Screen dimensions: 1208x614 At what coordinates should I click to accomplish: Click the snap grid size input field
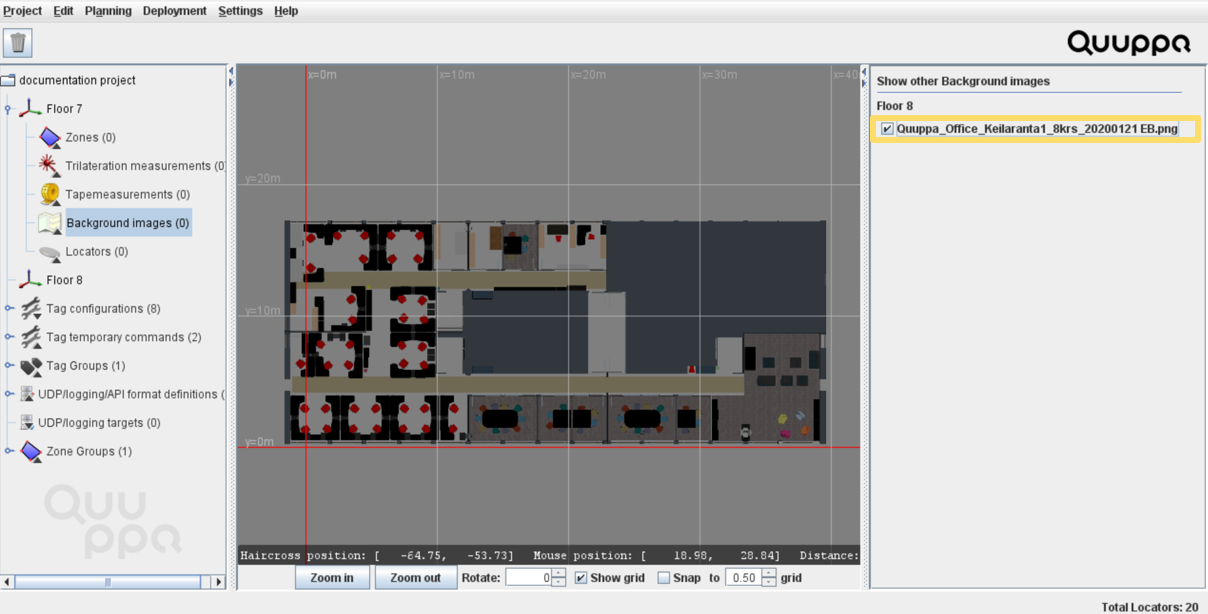pyautogui.click(x=742, y=578)
